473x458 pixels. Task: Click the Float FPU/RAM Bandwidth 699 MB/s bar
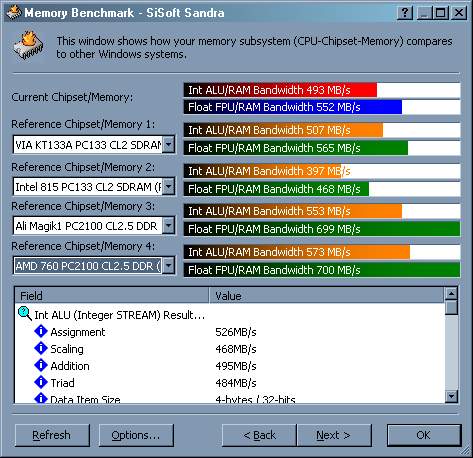pyautogui.click(x=322, y=229)
